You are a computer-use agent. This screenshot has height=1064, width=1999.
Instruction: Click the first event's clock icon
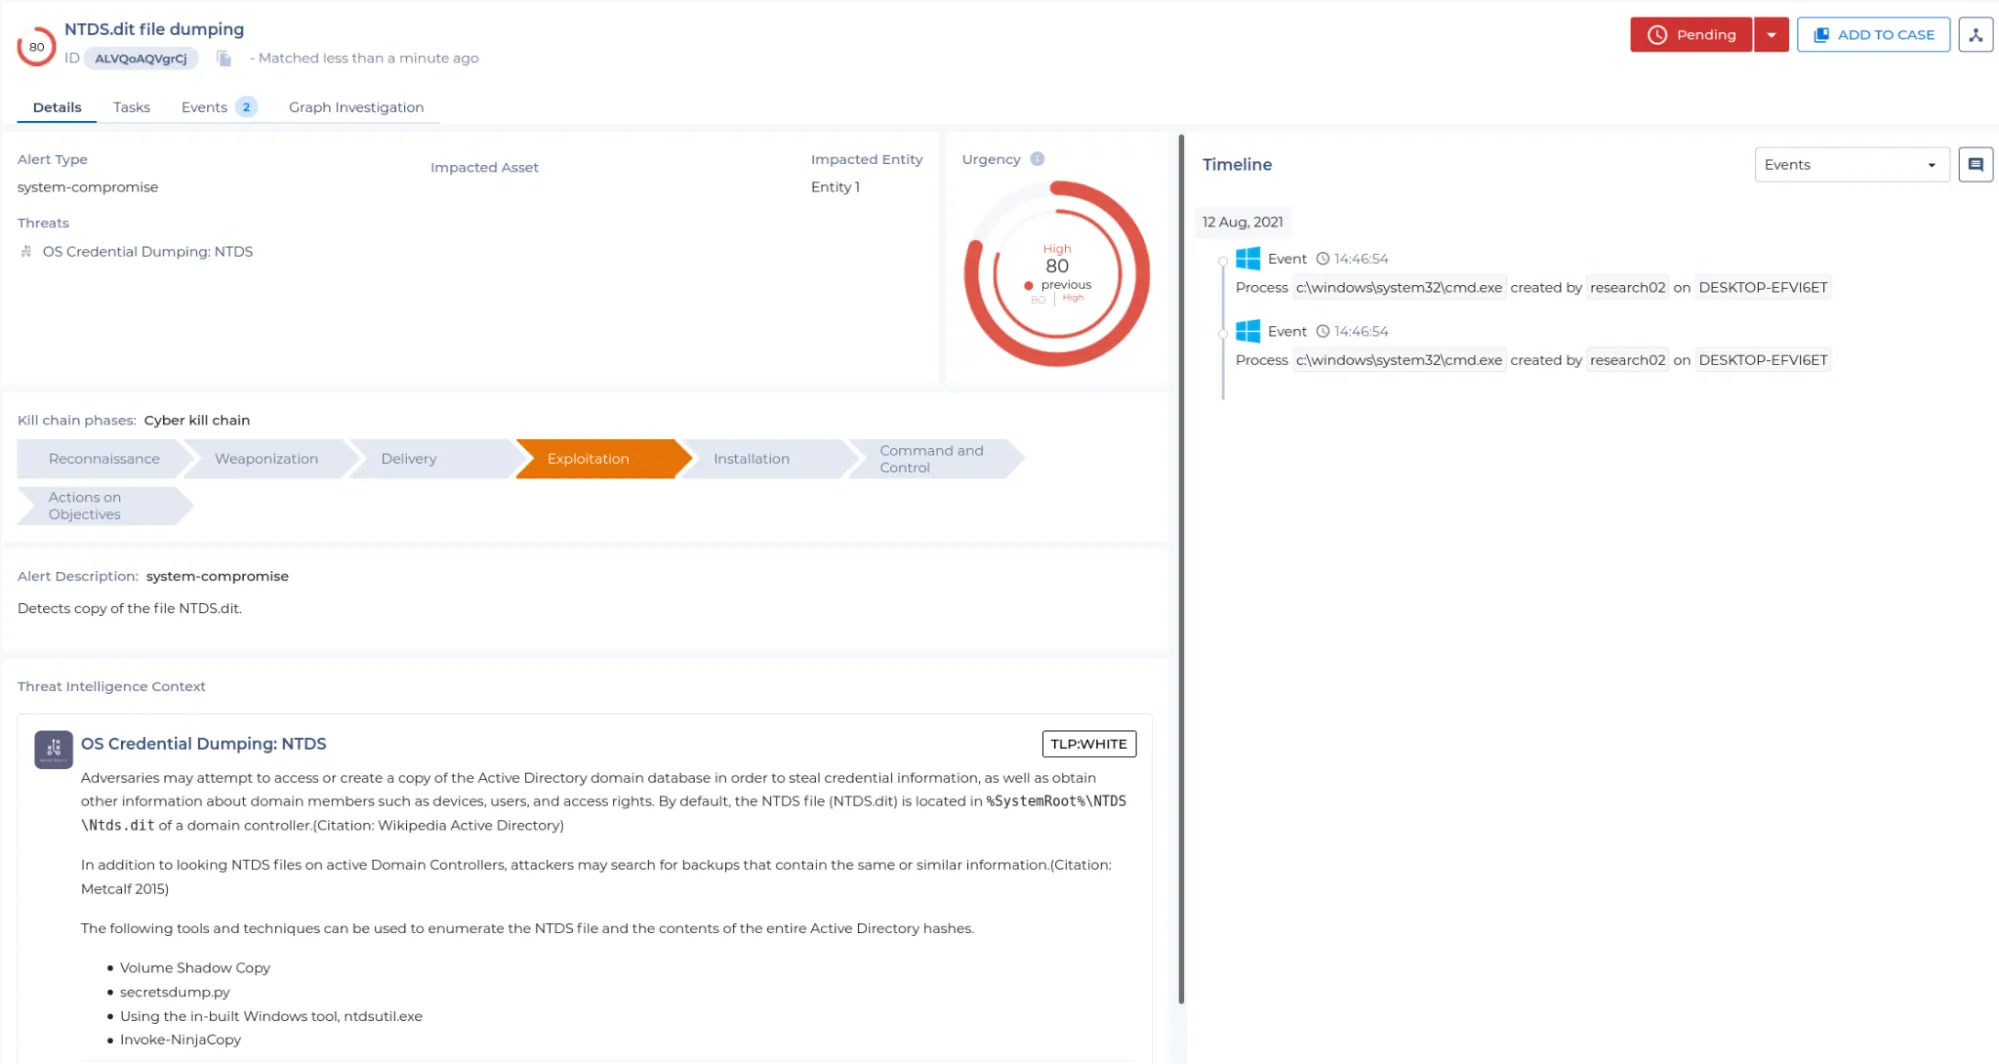click(1322, 259)
